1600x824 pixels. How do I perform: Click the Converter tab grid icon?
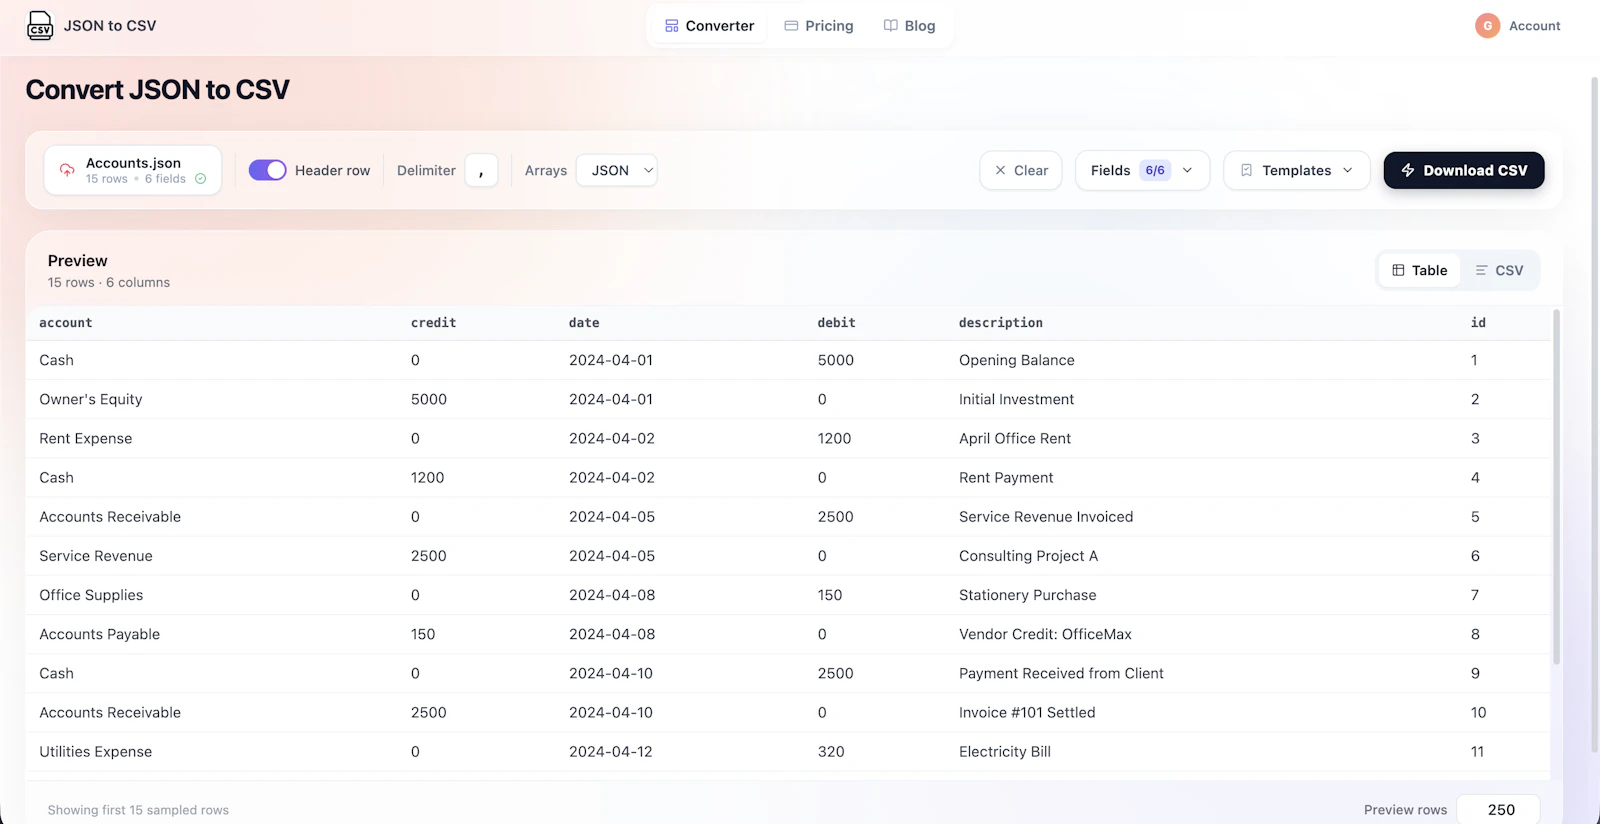[672, 26]
